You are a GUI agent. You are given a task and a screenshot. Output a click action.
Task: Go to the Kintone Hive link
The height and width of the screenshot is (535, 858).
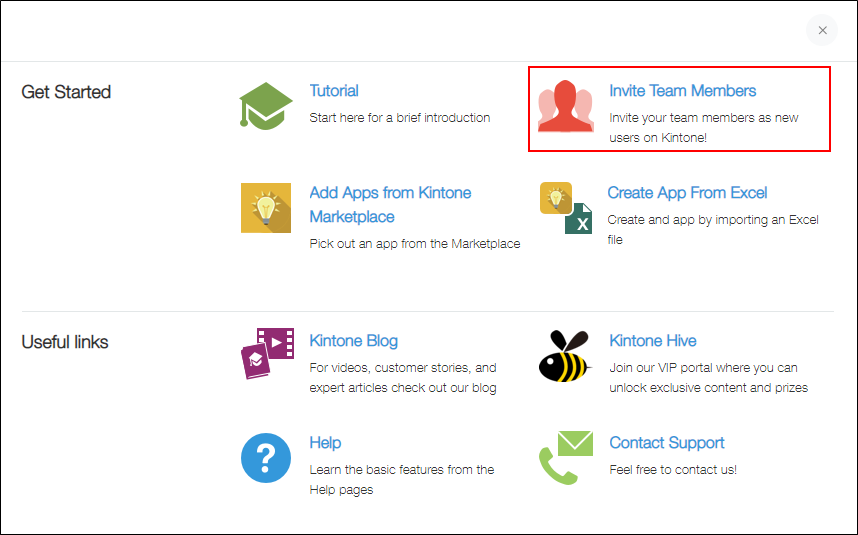[x=652, y=341]
